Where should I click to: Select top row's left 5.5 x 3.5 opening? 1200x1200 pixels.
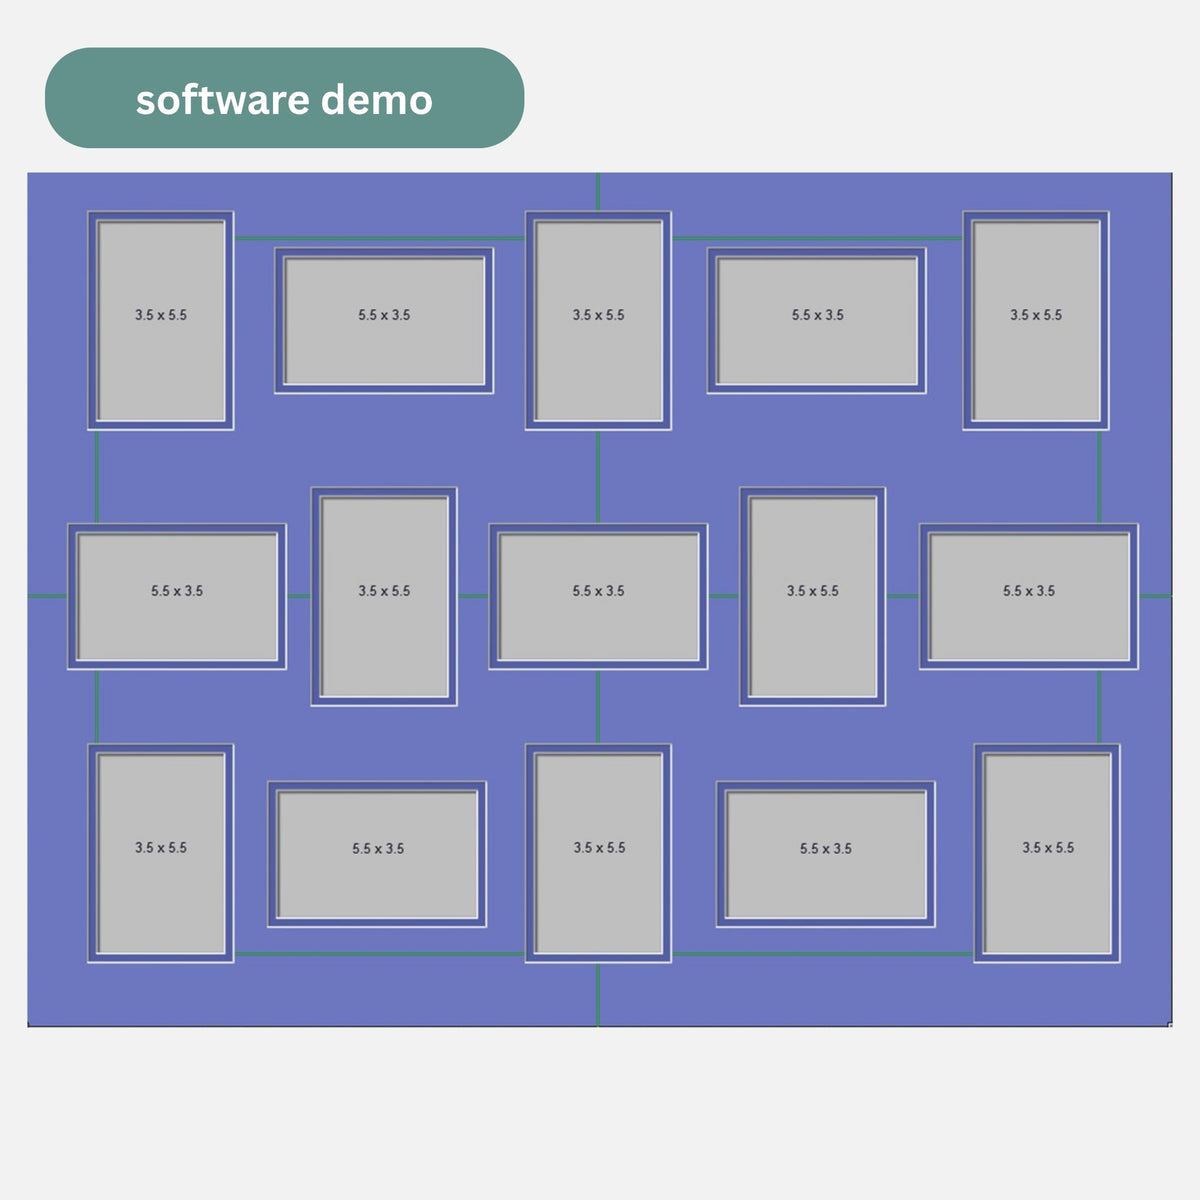[384, 321]
